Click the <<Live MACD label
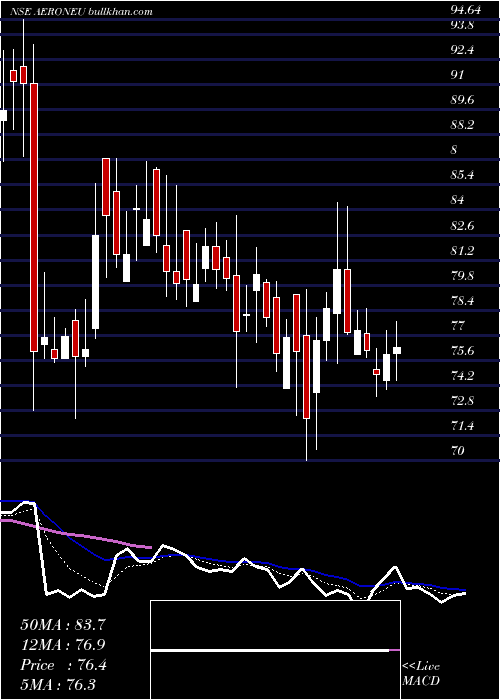The height and width of the screenshot is (700, 500). click(421, 674)
